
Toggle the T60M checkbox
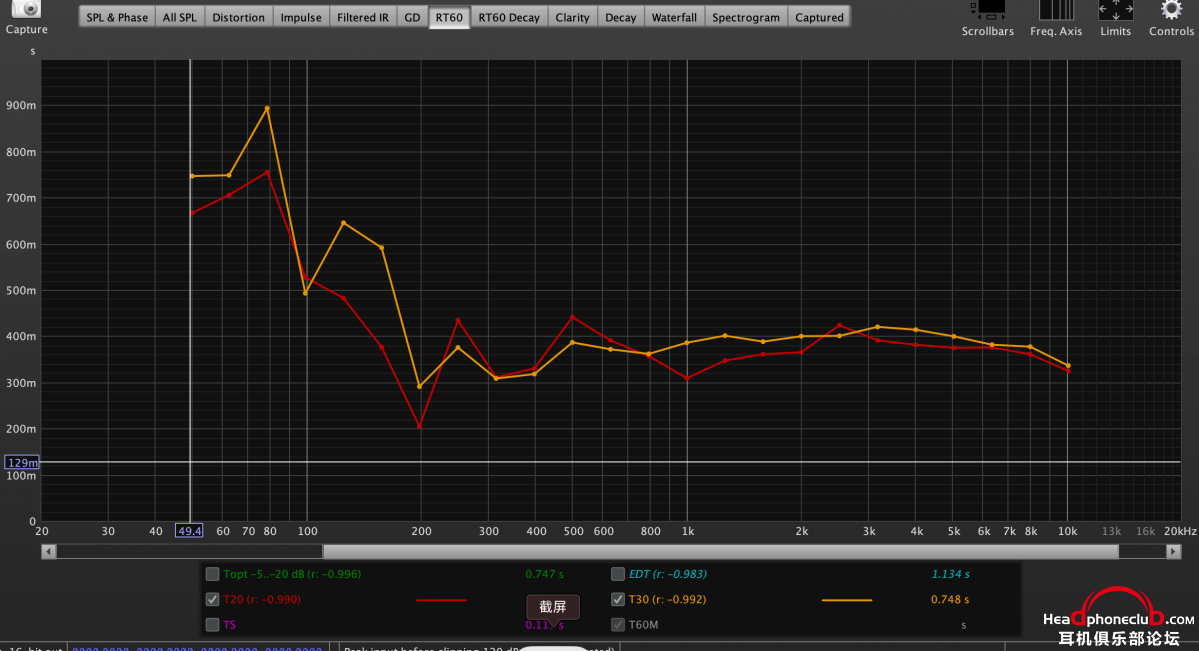pyautogui.click(x=618, y=624)
